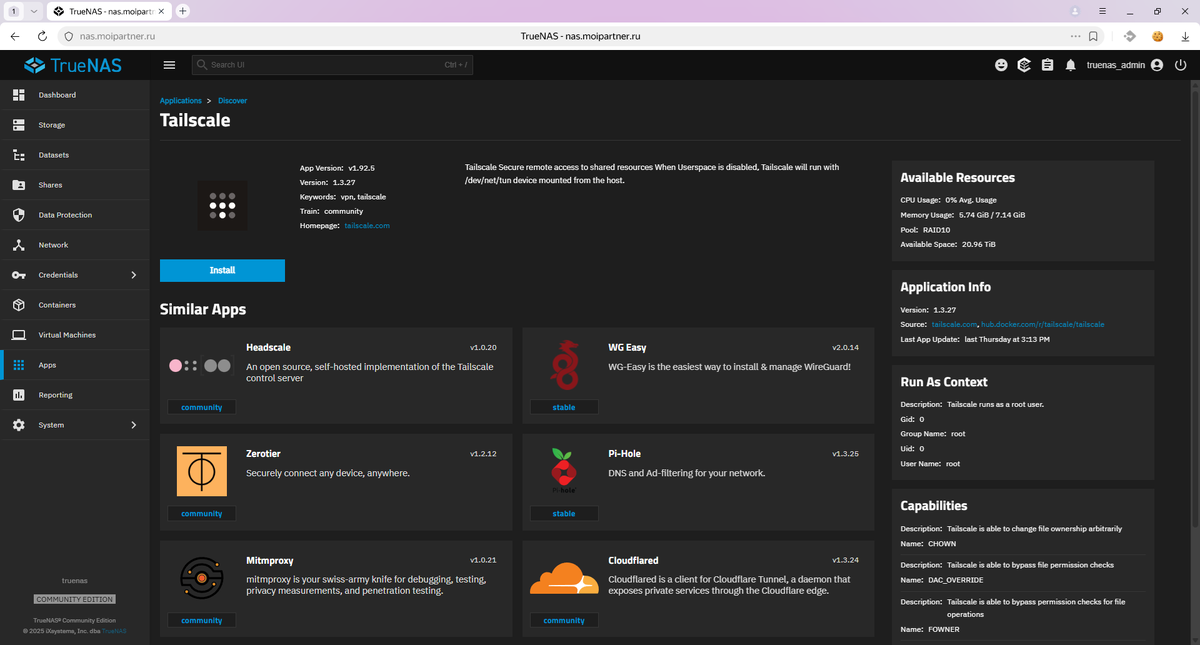Open the jobs clipboard icon
Image resolution: width=1200 pixels, height=645 pixels.
[1047, 65]
